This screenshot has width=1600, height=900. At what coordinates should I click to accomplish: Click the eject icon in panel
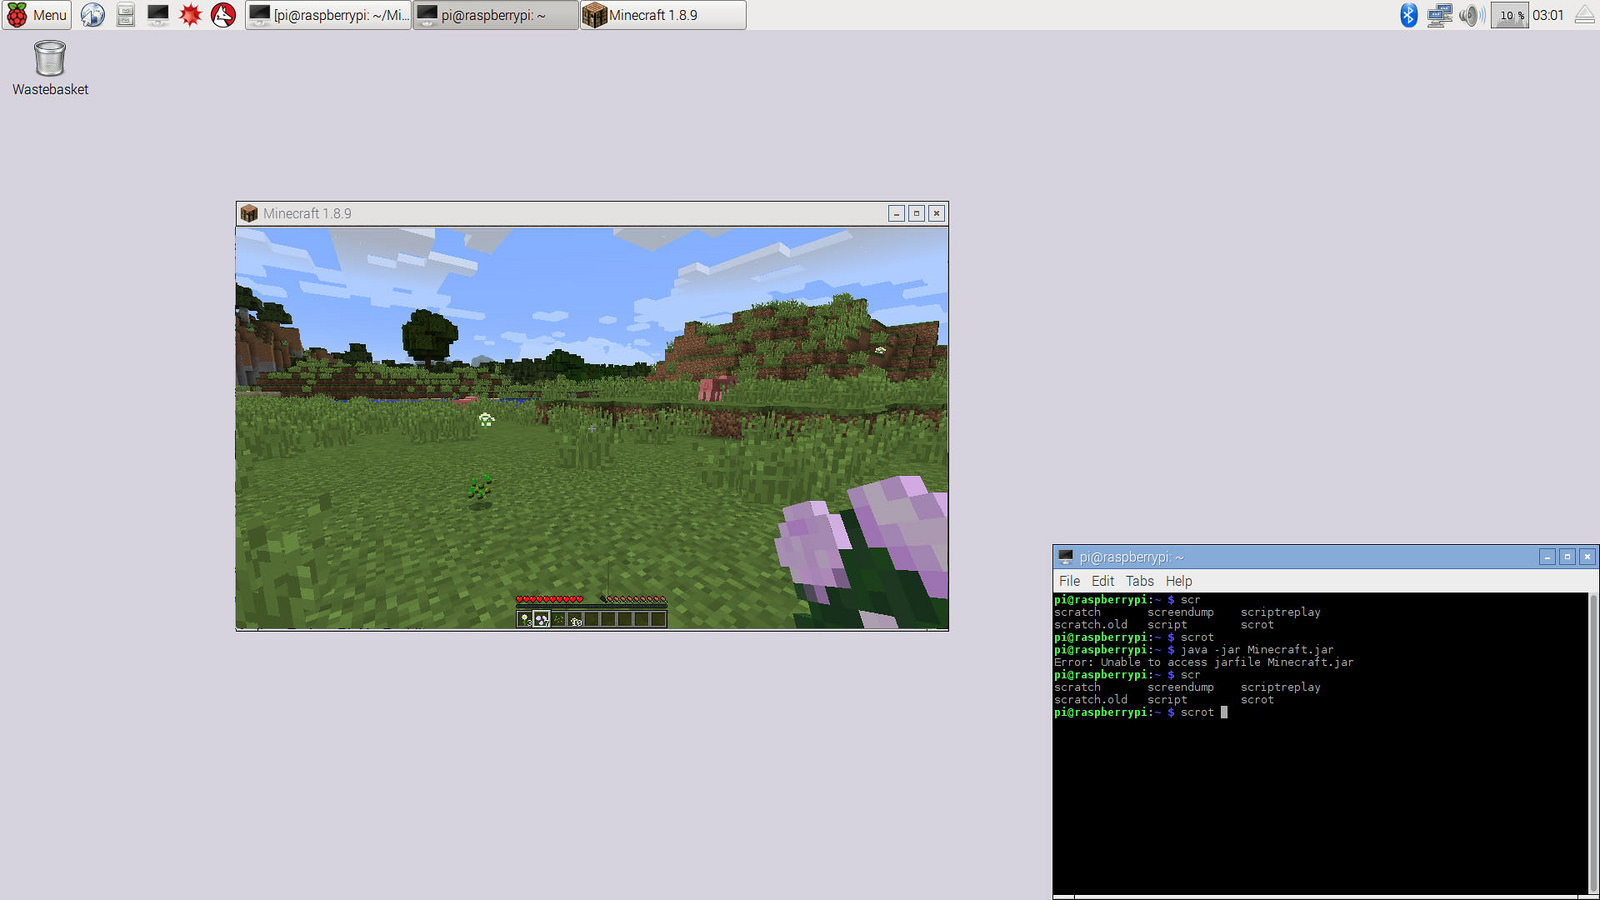tap(1585, 15)
